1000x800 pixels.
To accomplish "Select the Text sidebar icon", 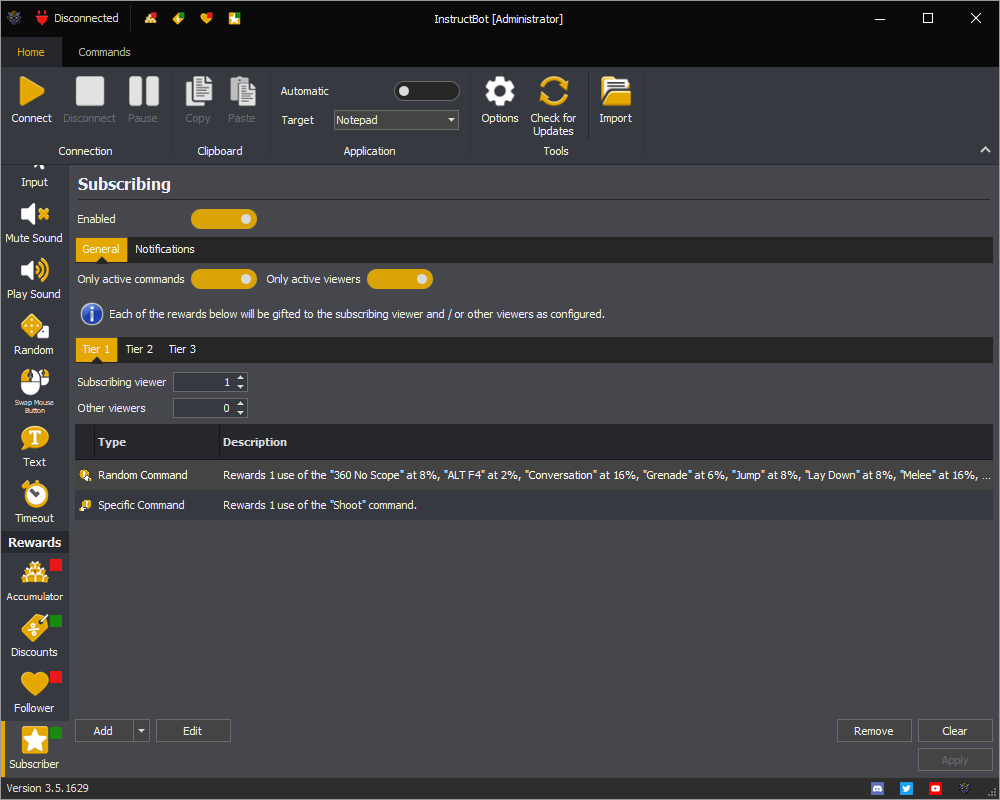I will click(x=34, y=438).
